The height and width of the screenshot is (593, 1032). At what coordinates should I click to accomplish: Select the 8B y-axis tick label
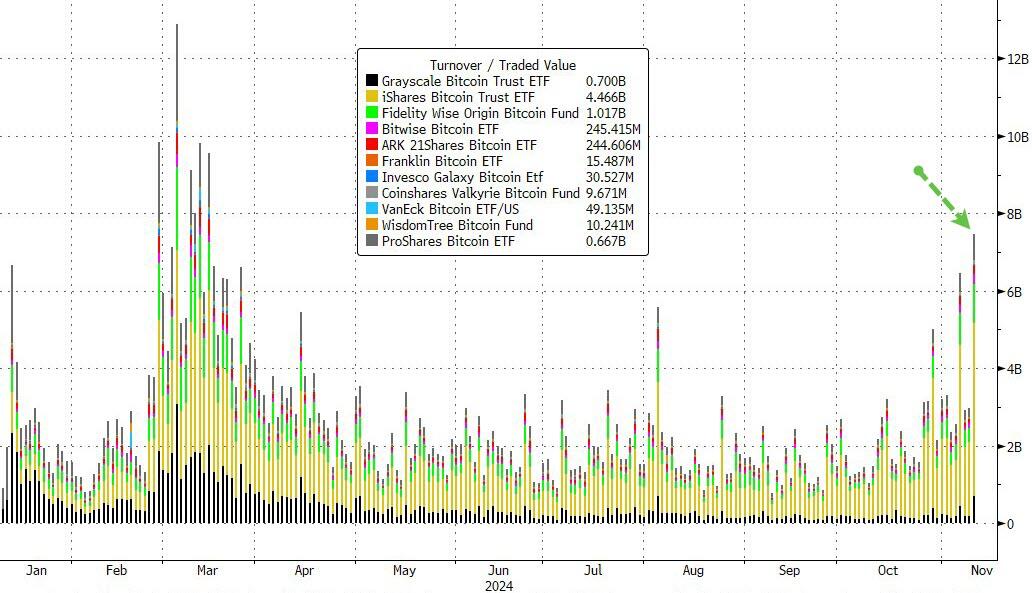(1014, 214)
